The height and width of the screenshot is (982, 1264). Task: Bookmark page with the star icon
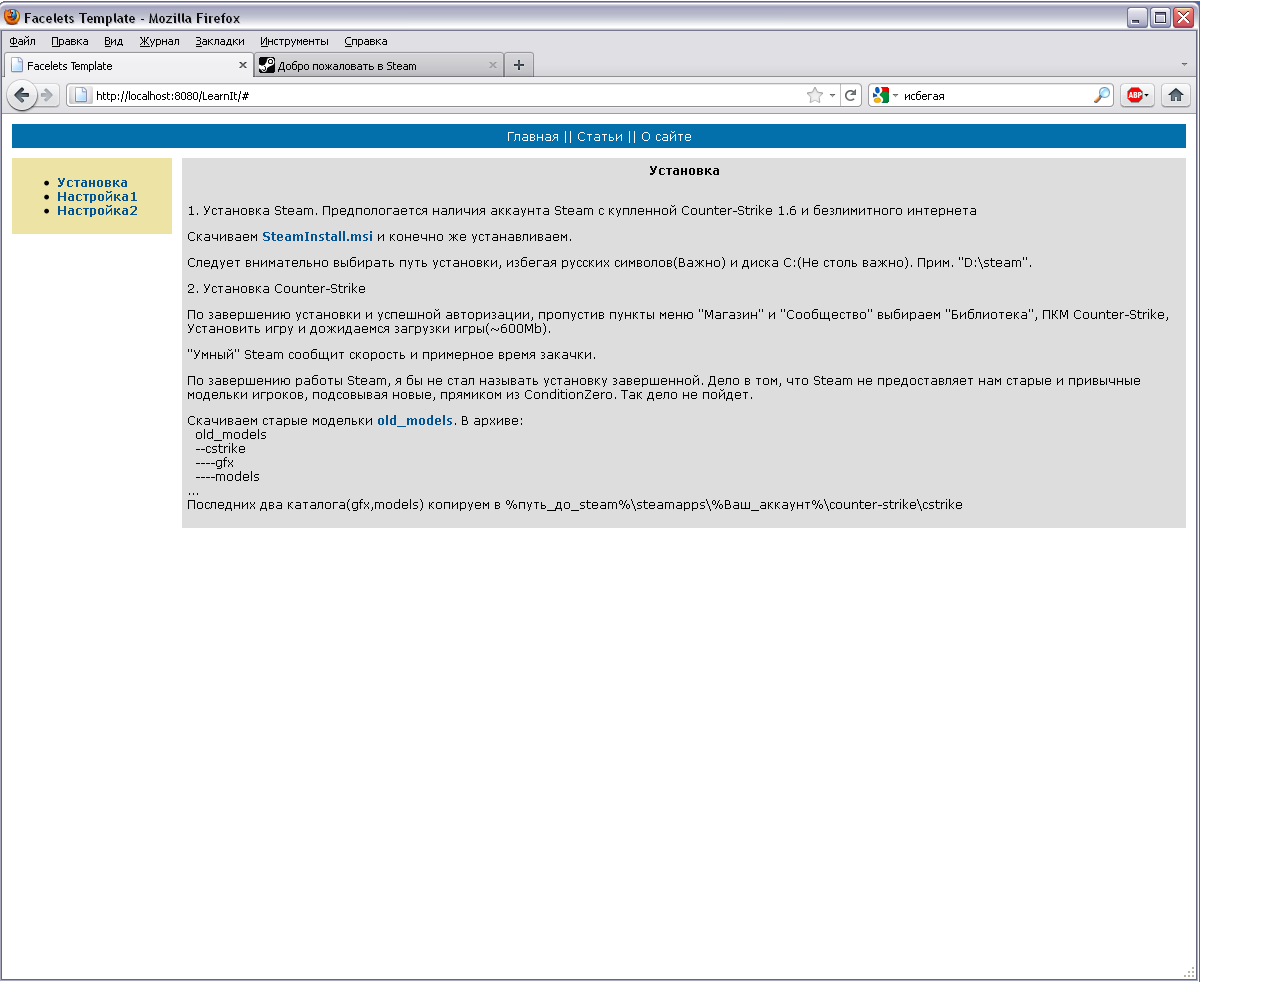coord(815,95)
